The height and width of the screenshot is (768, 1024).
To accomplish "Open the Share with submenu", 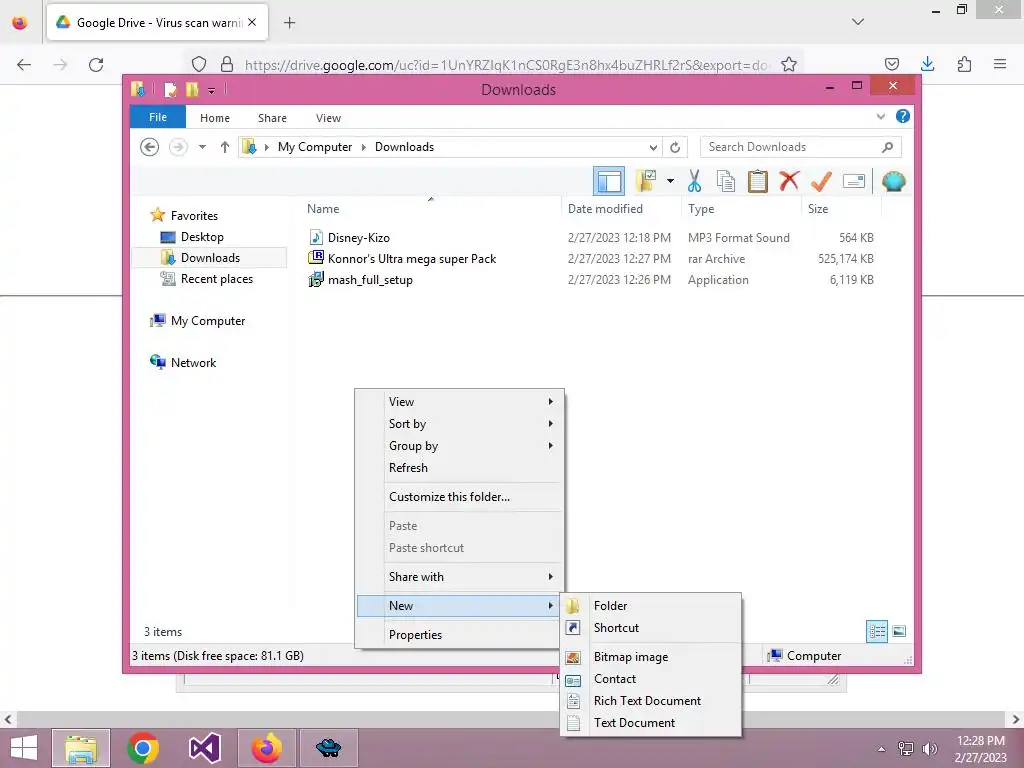I will (459, 577).
